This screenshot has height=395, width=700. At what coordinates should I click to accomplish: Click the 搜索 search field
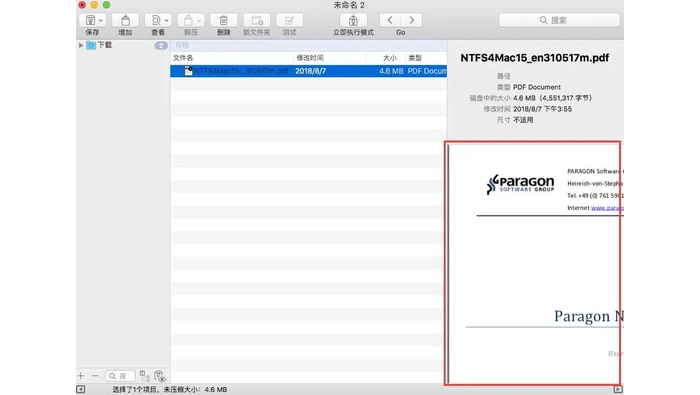tap(559, 20)
